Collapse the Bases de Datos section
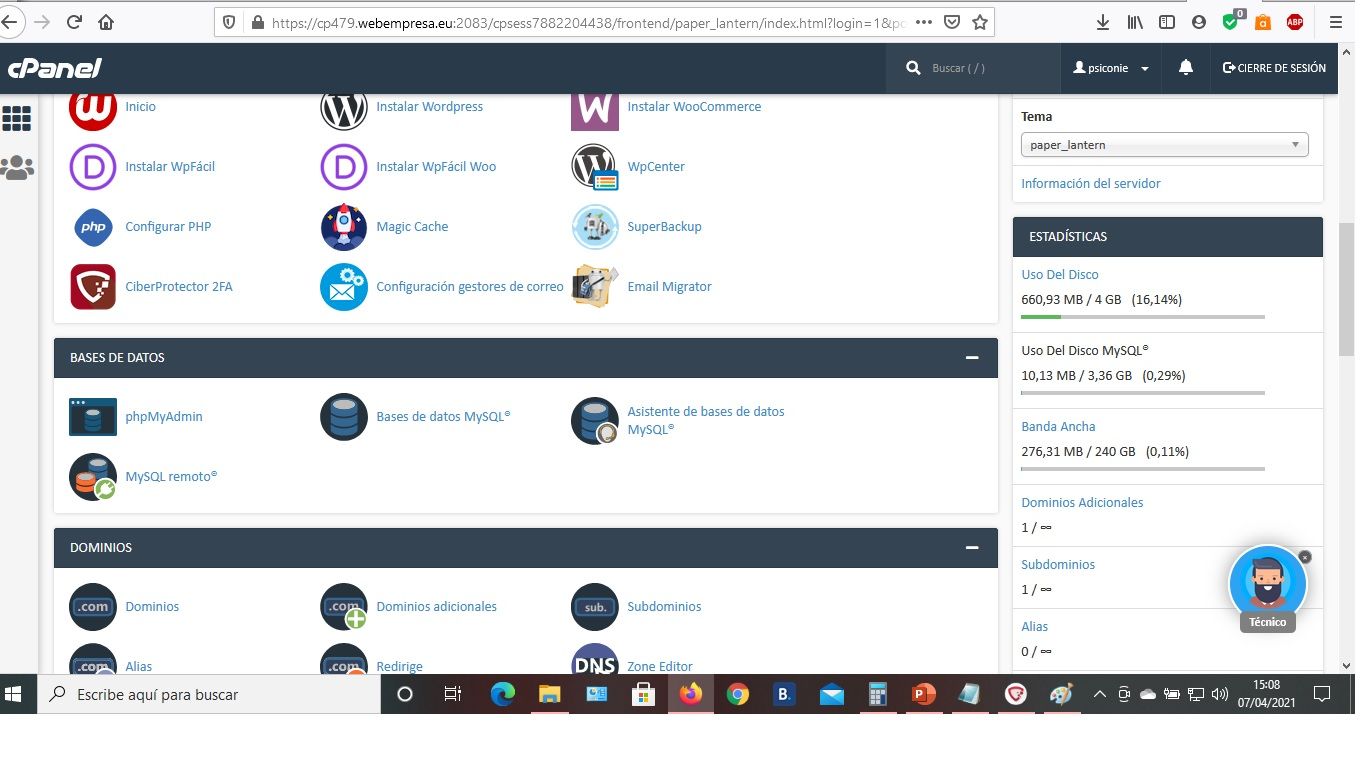 971,358
